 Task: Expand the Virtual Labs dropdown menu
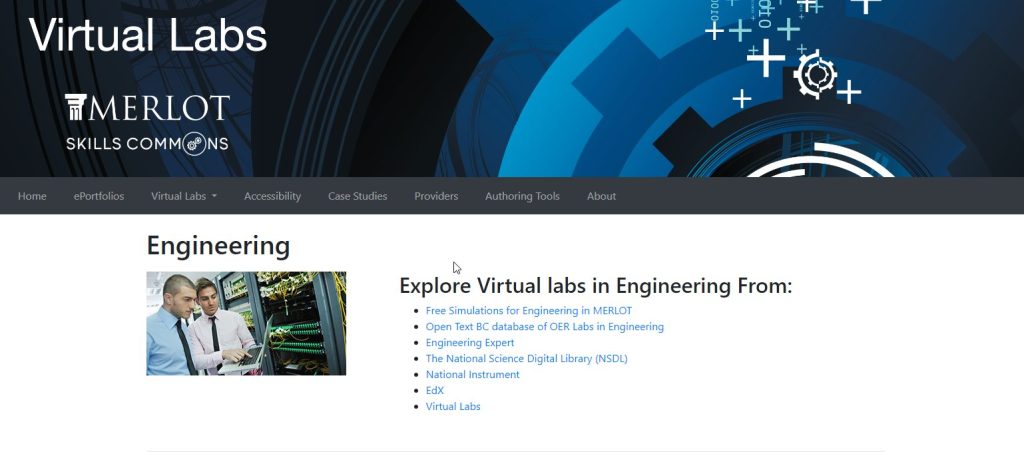click(x=184, y=196)
